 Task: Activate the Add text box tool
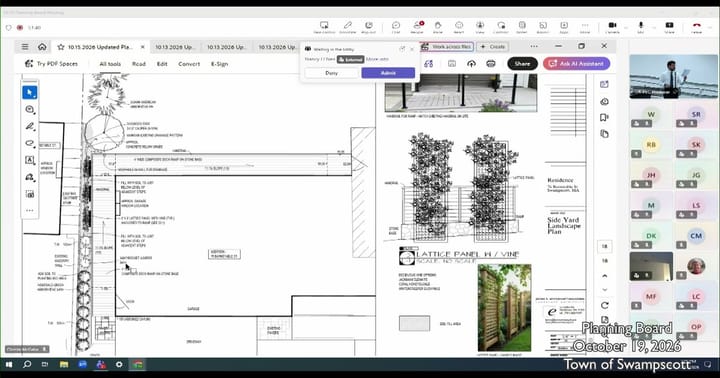pos(30,160)
